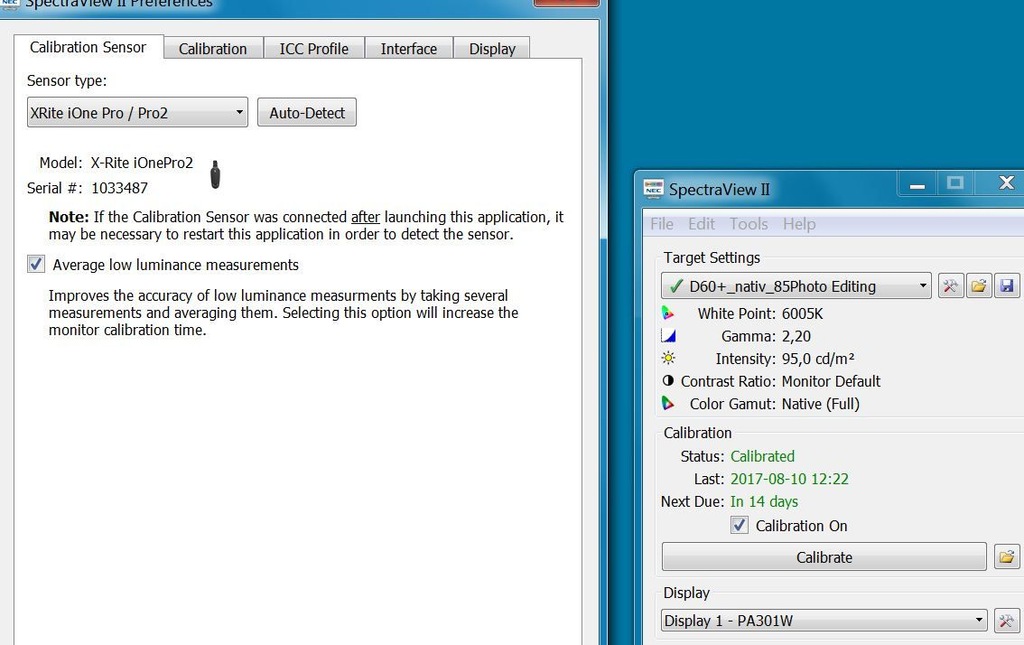The width and height of the screenshot is (1024, 645).
Task: Click the underlined word after in the note
Action: tap(365, 217)
